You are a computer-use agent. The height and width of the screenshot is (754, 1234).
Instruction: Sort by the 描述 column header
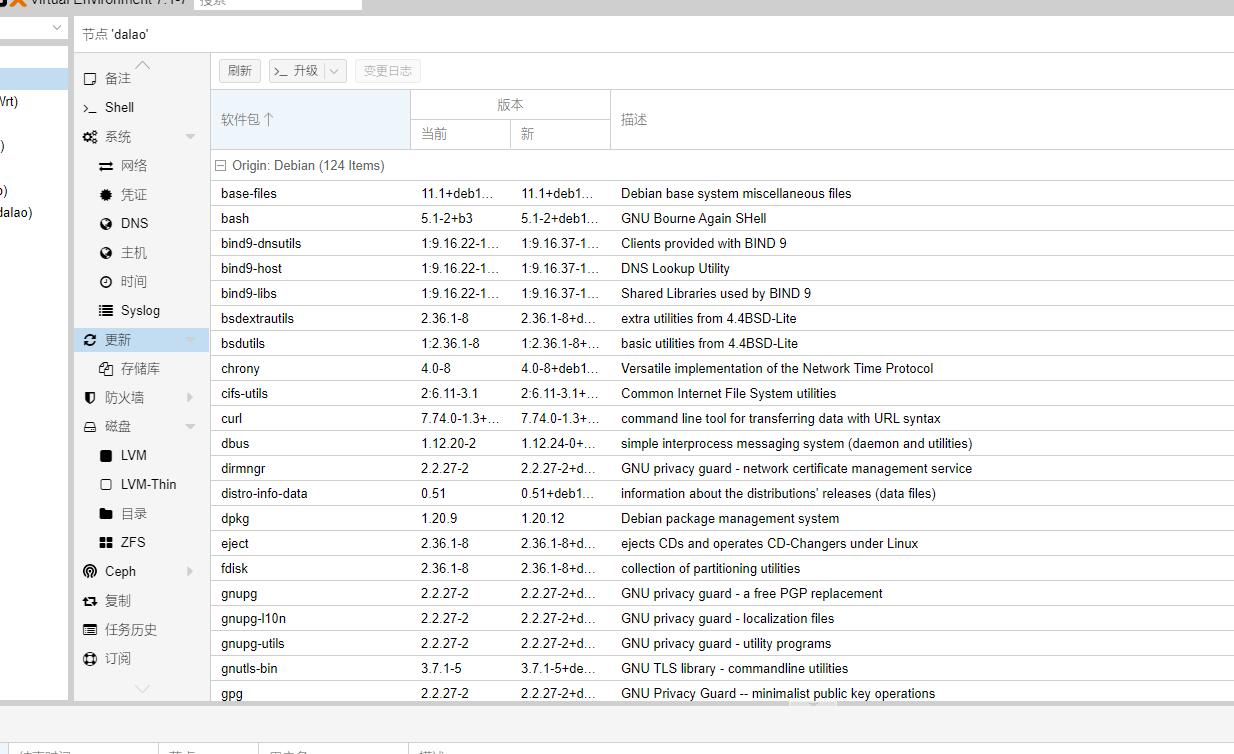(x=922, y=119)
